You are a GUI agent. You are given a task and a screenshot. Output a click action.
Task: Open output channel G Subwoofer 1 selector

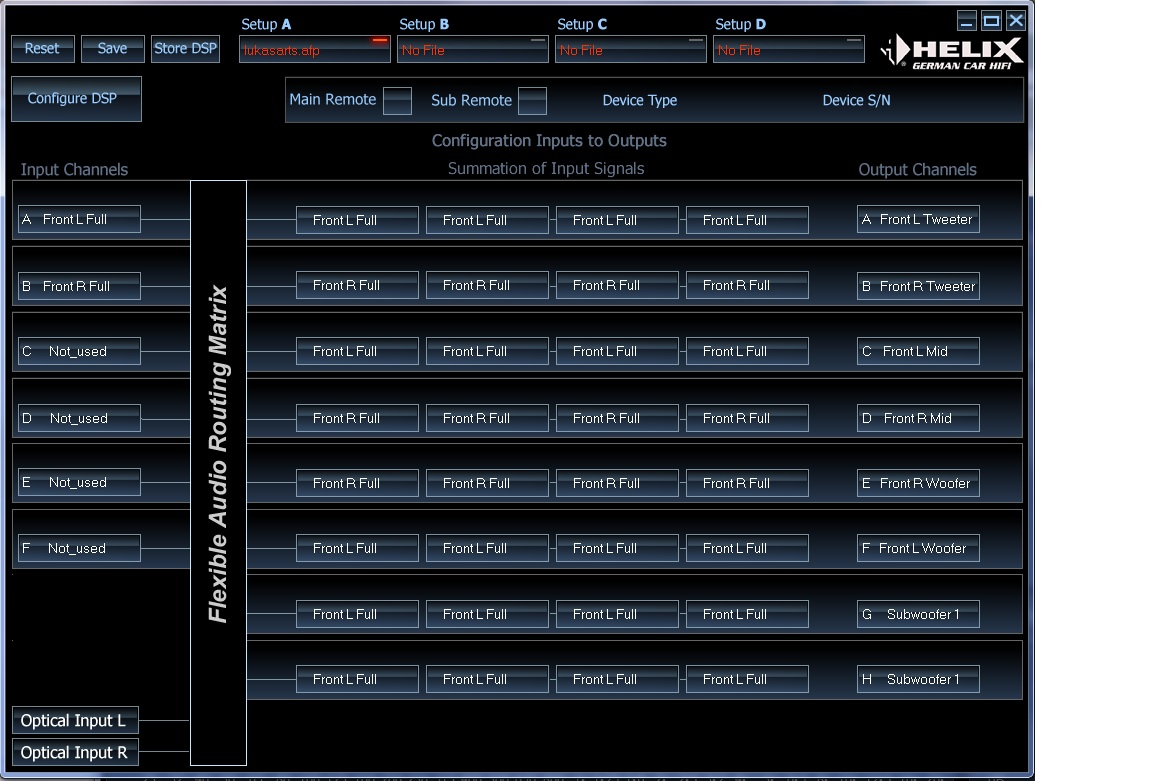click(x=918, y=614)
